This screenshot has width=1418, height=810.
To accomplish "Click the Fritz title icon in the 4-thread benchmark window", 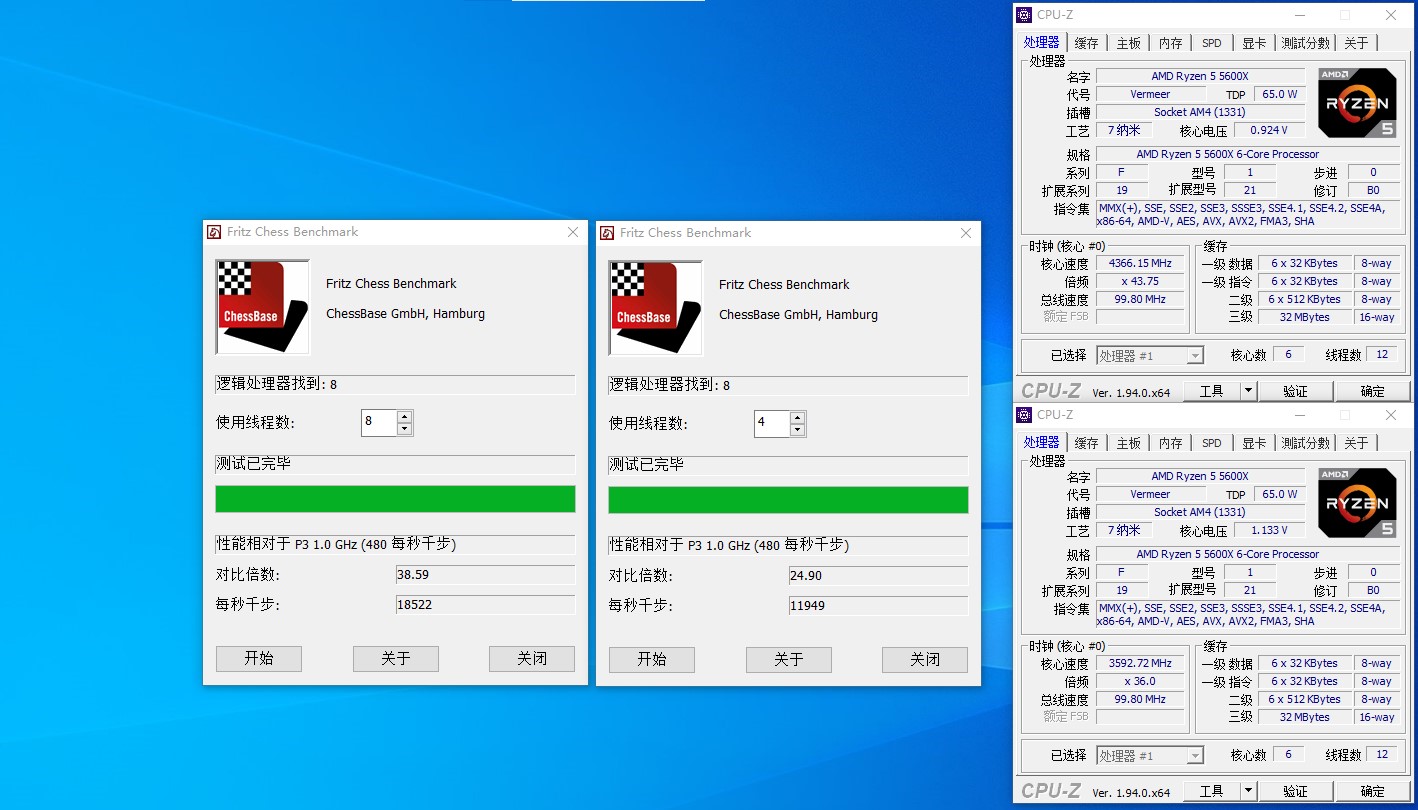I will click(607, 233).
